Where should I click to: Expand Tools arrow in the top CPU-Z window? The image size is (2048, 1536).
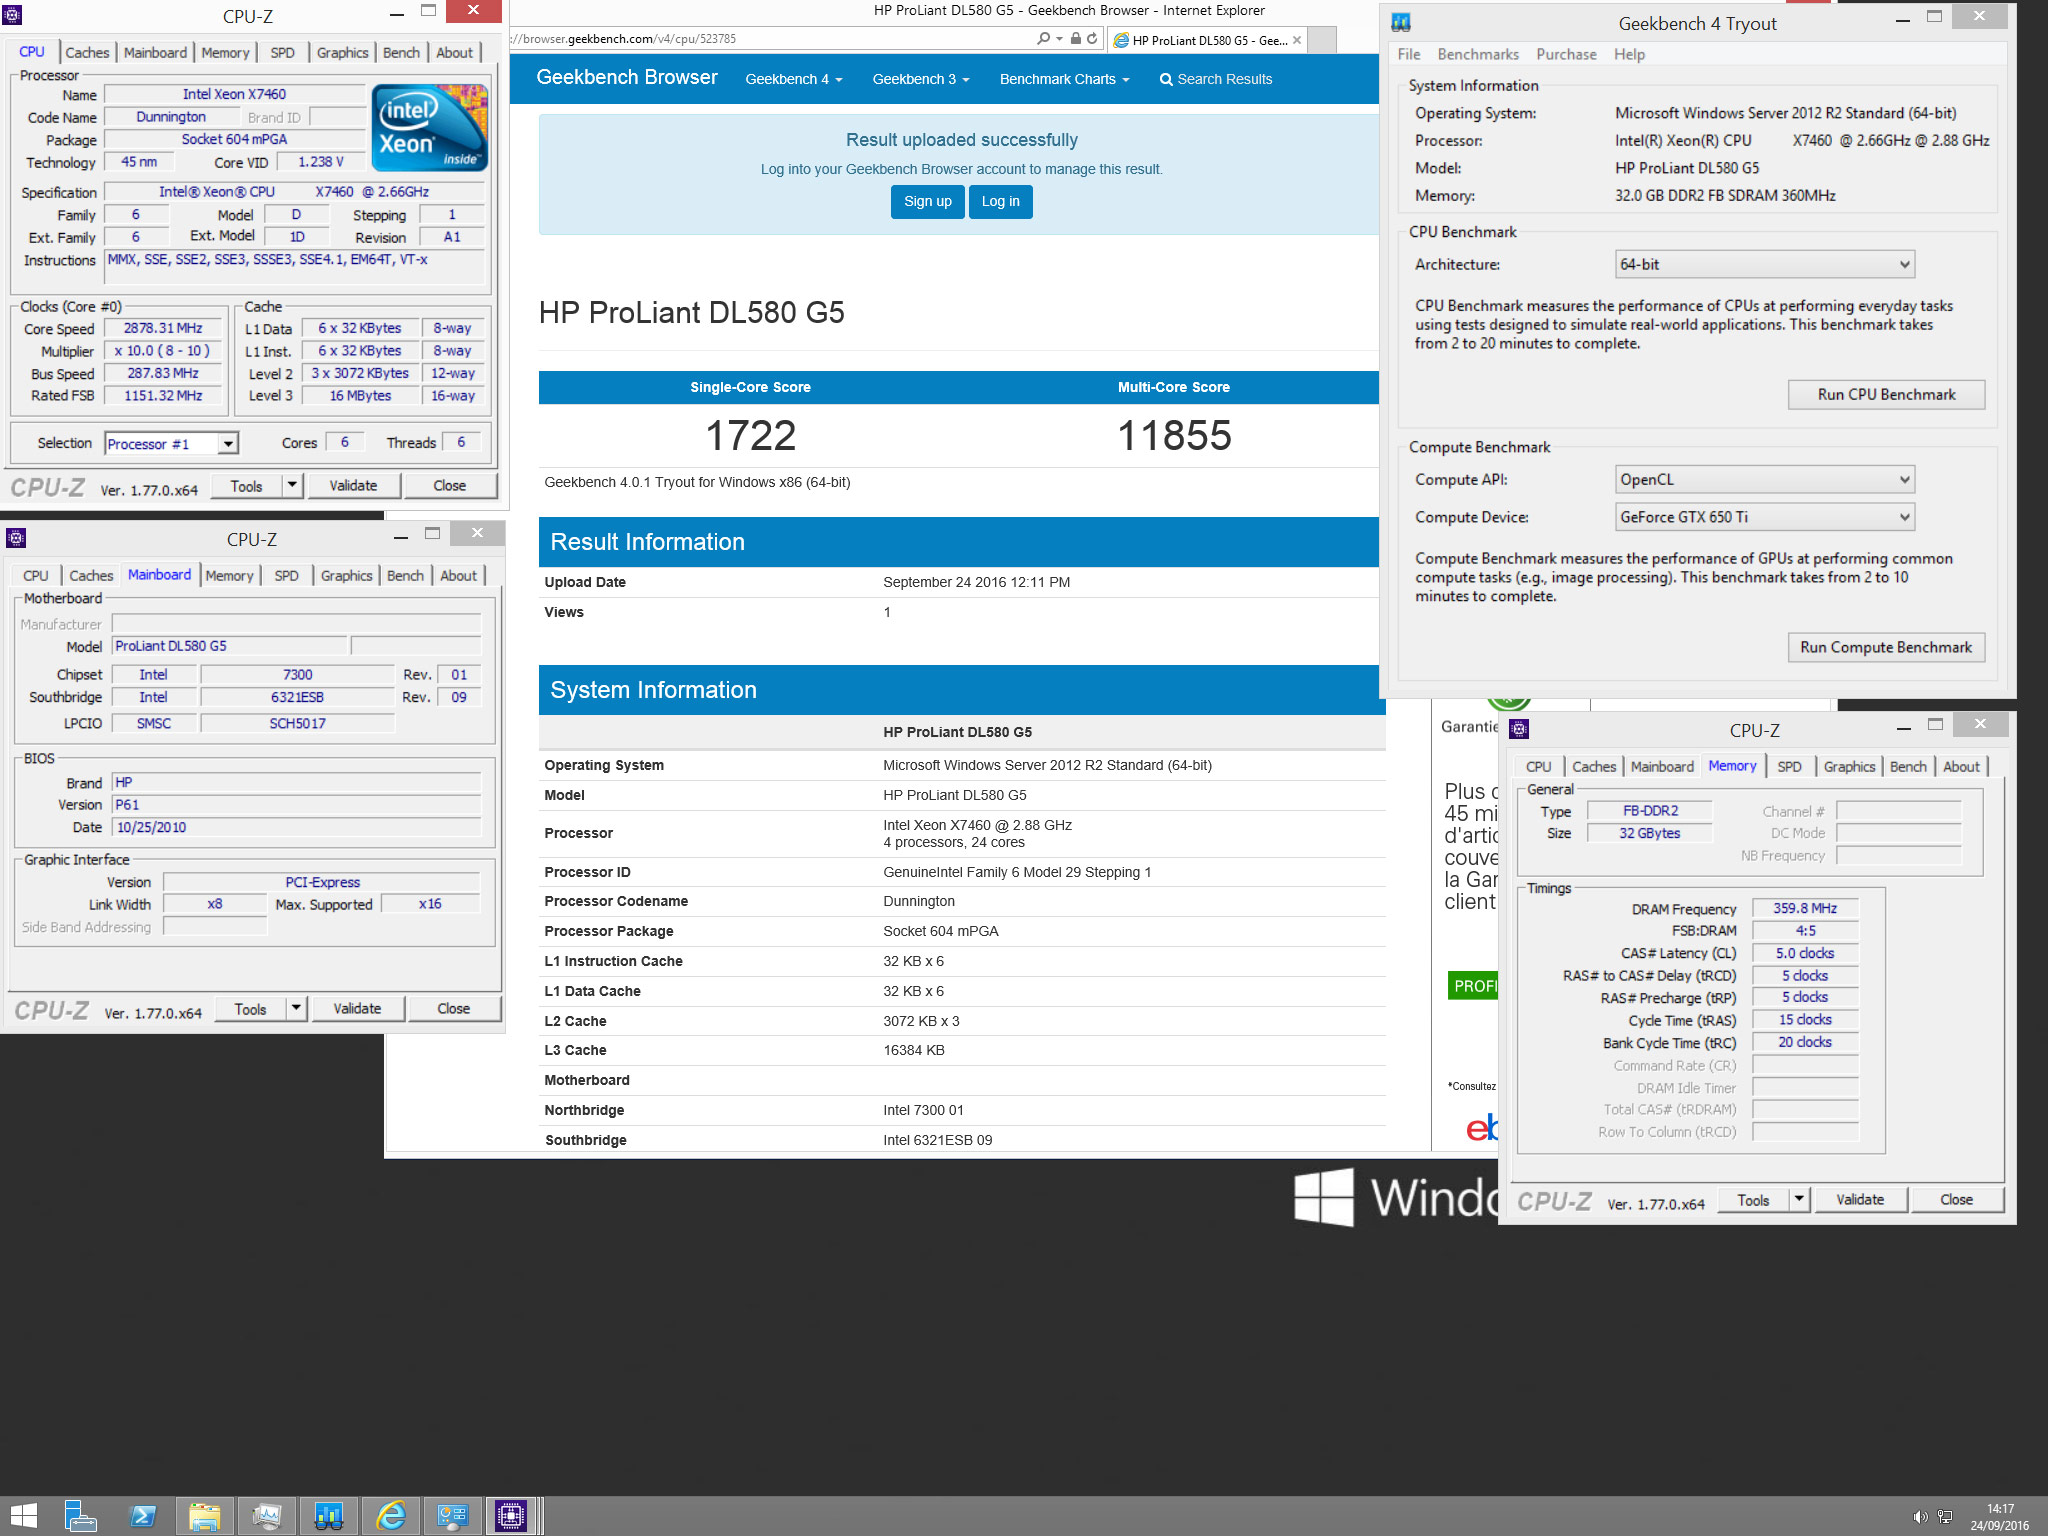292,486
